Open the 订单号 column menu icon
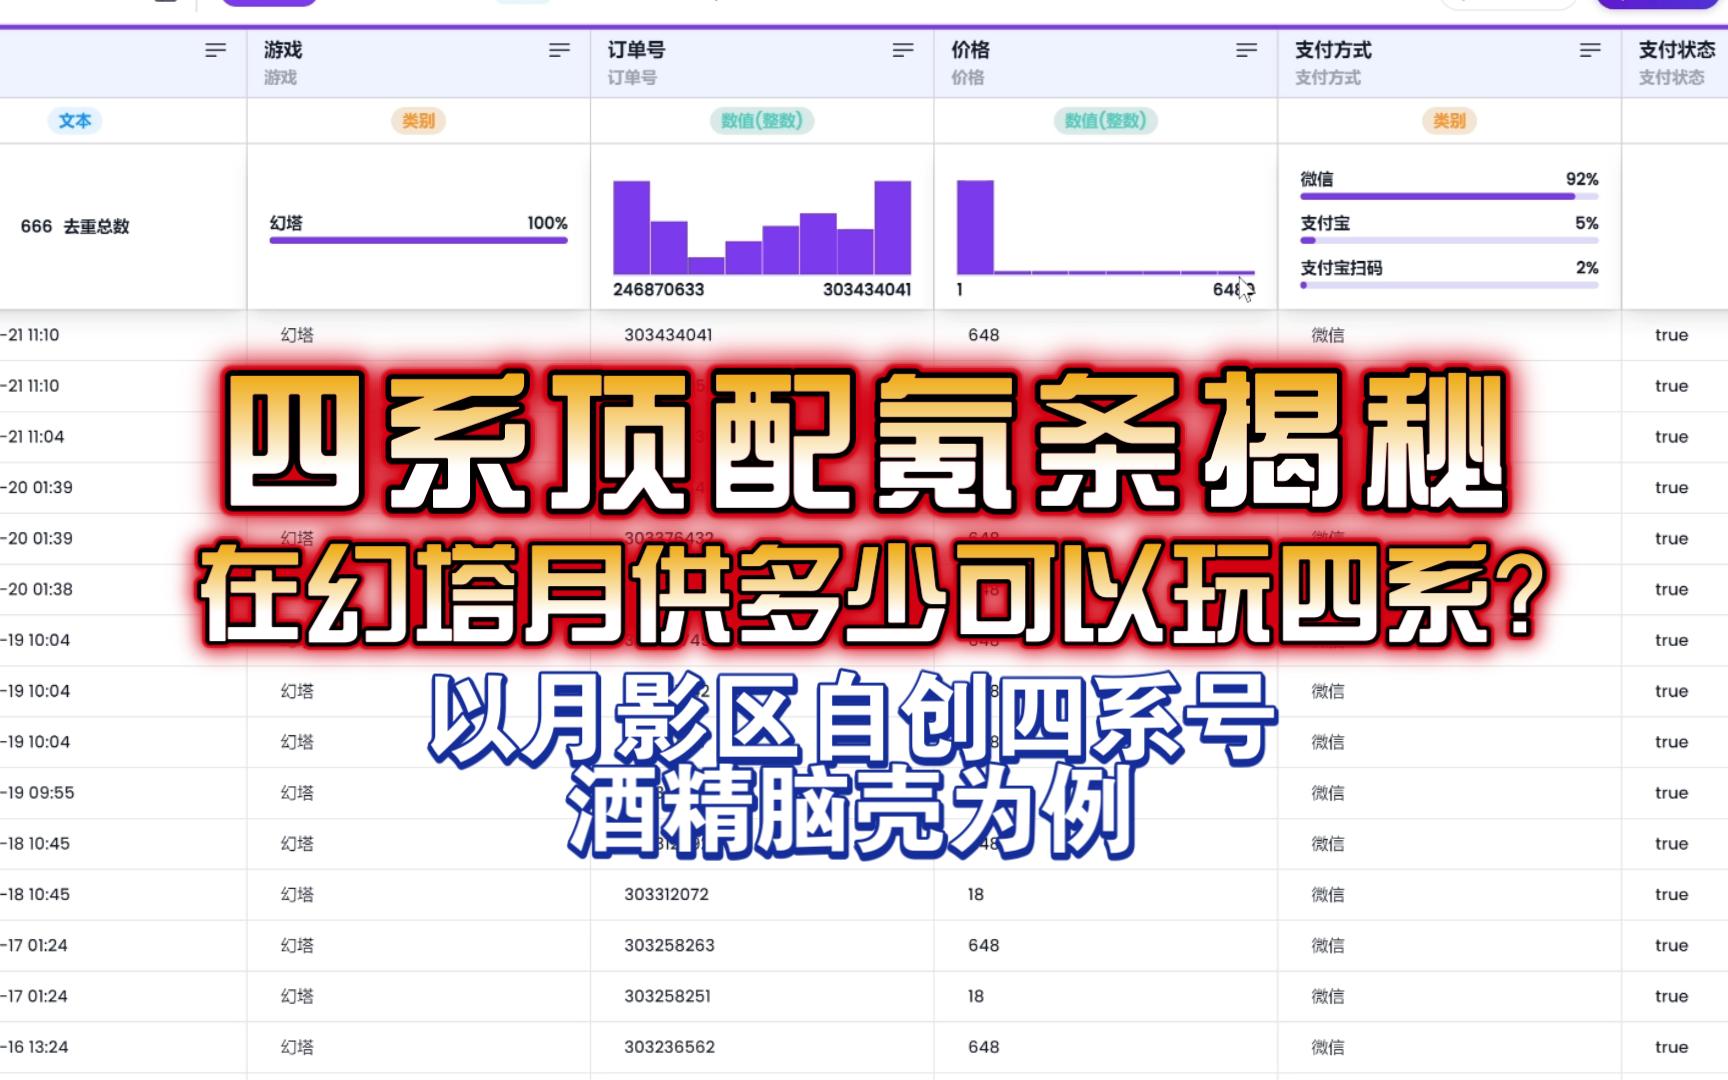 tap(903, 50)
